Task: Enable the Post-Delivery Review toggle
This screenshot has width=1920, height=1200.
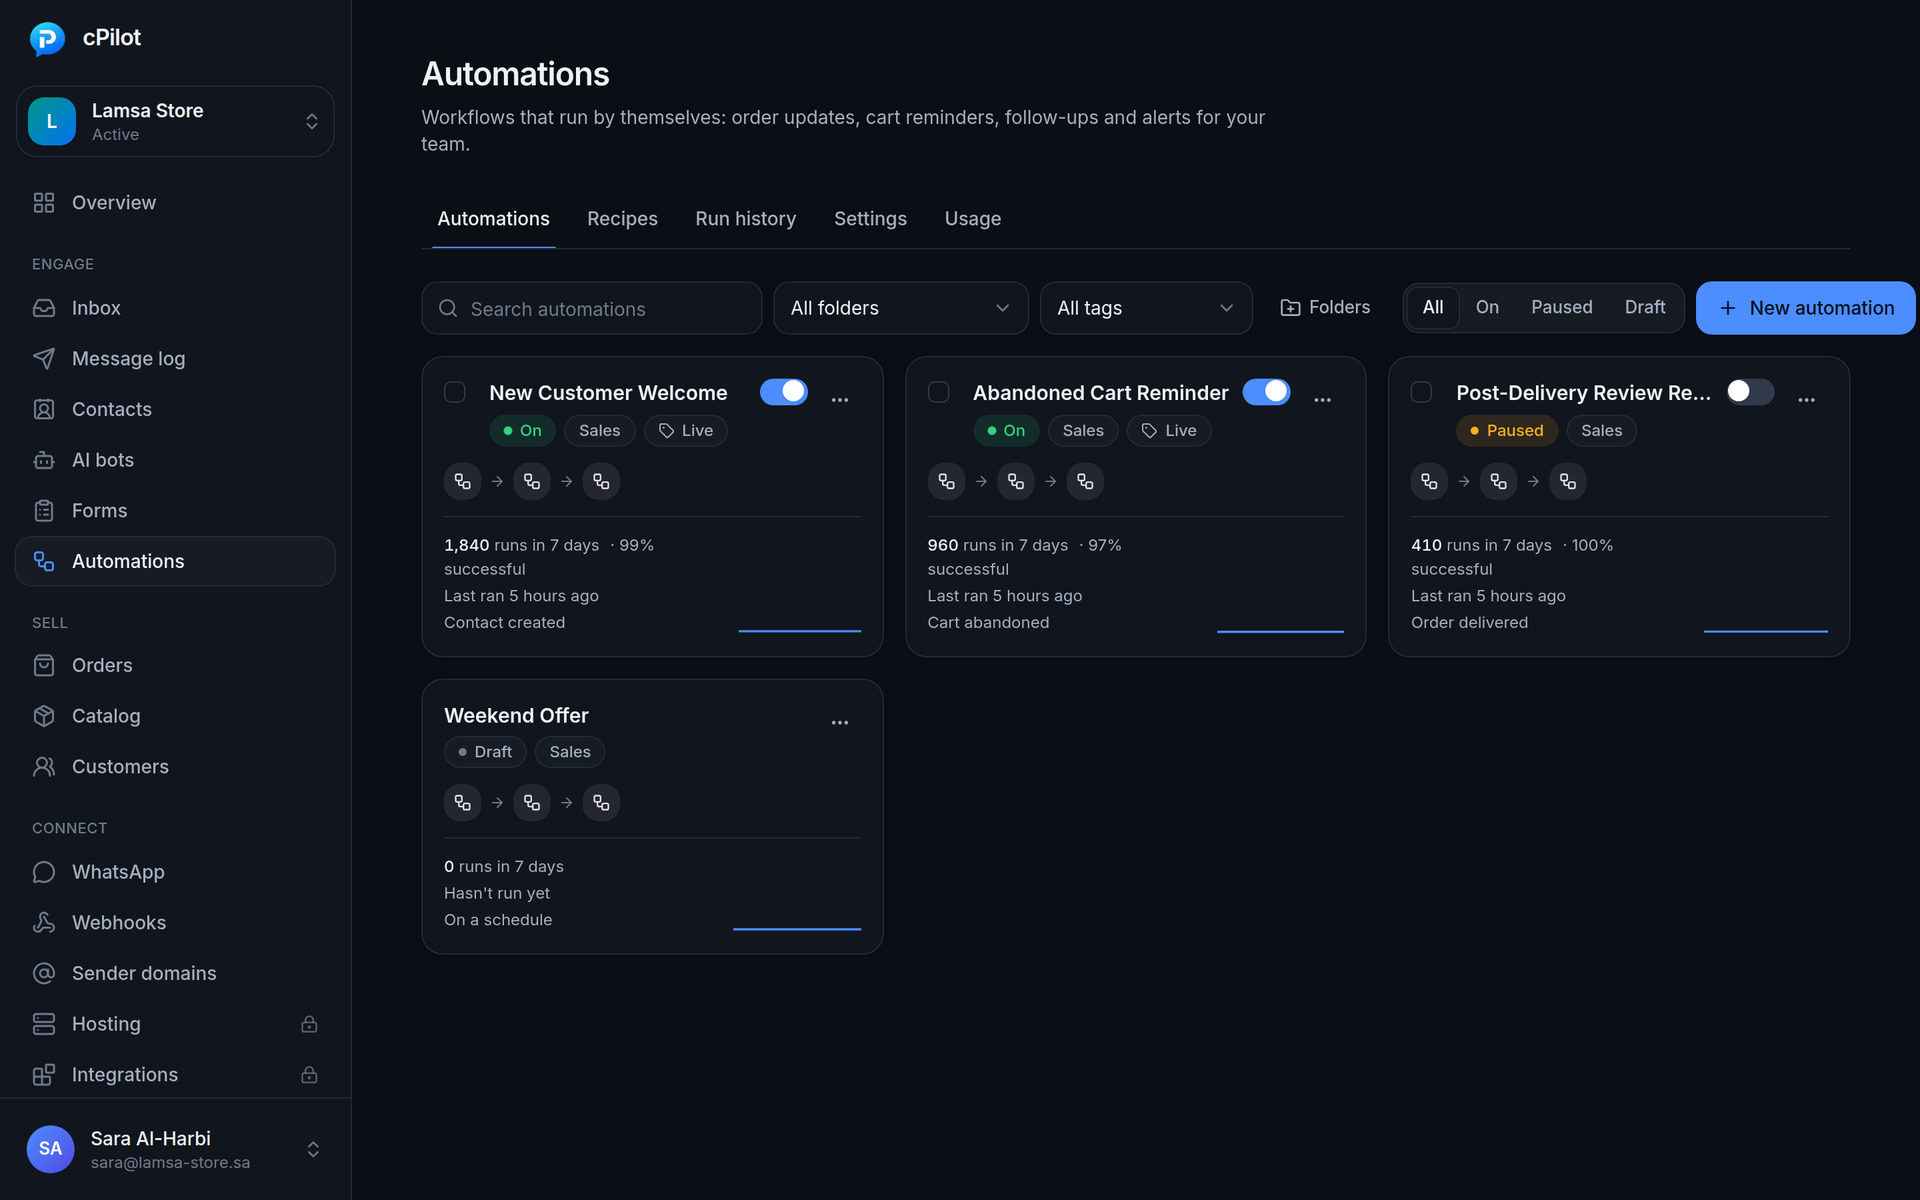Action: coord(1750,392)
